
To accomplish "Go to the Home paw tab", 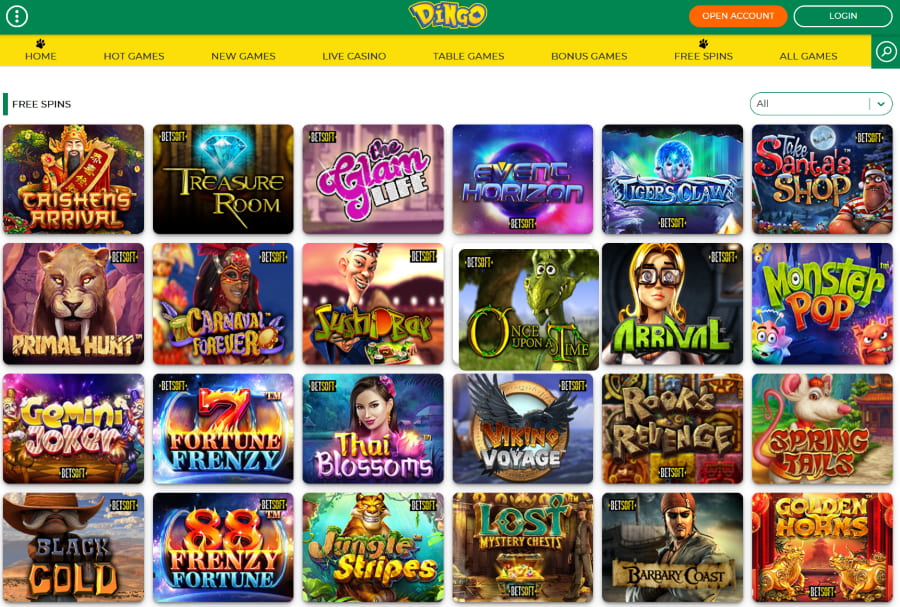I will tap(41, 51).
